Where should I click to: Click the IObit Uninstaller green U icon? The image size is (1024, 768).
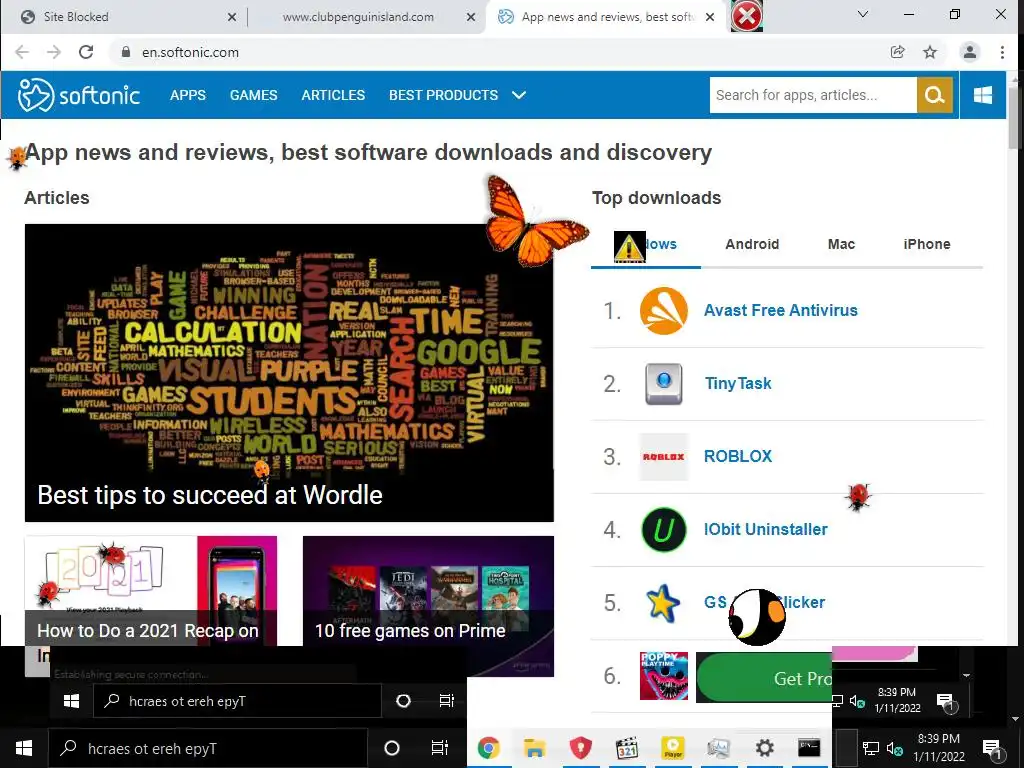664,530
